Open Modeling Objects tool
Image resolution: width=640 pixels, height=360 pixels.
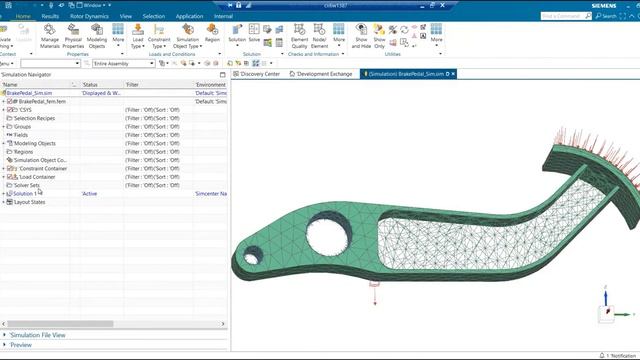(x=97, y=36)
